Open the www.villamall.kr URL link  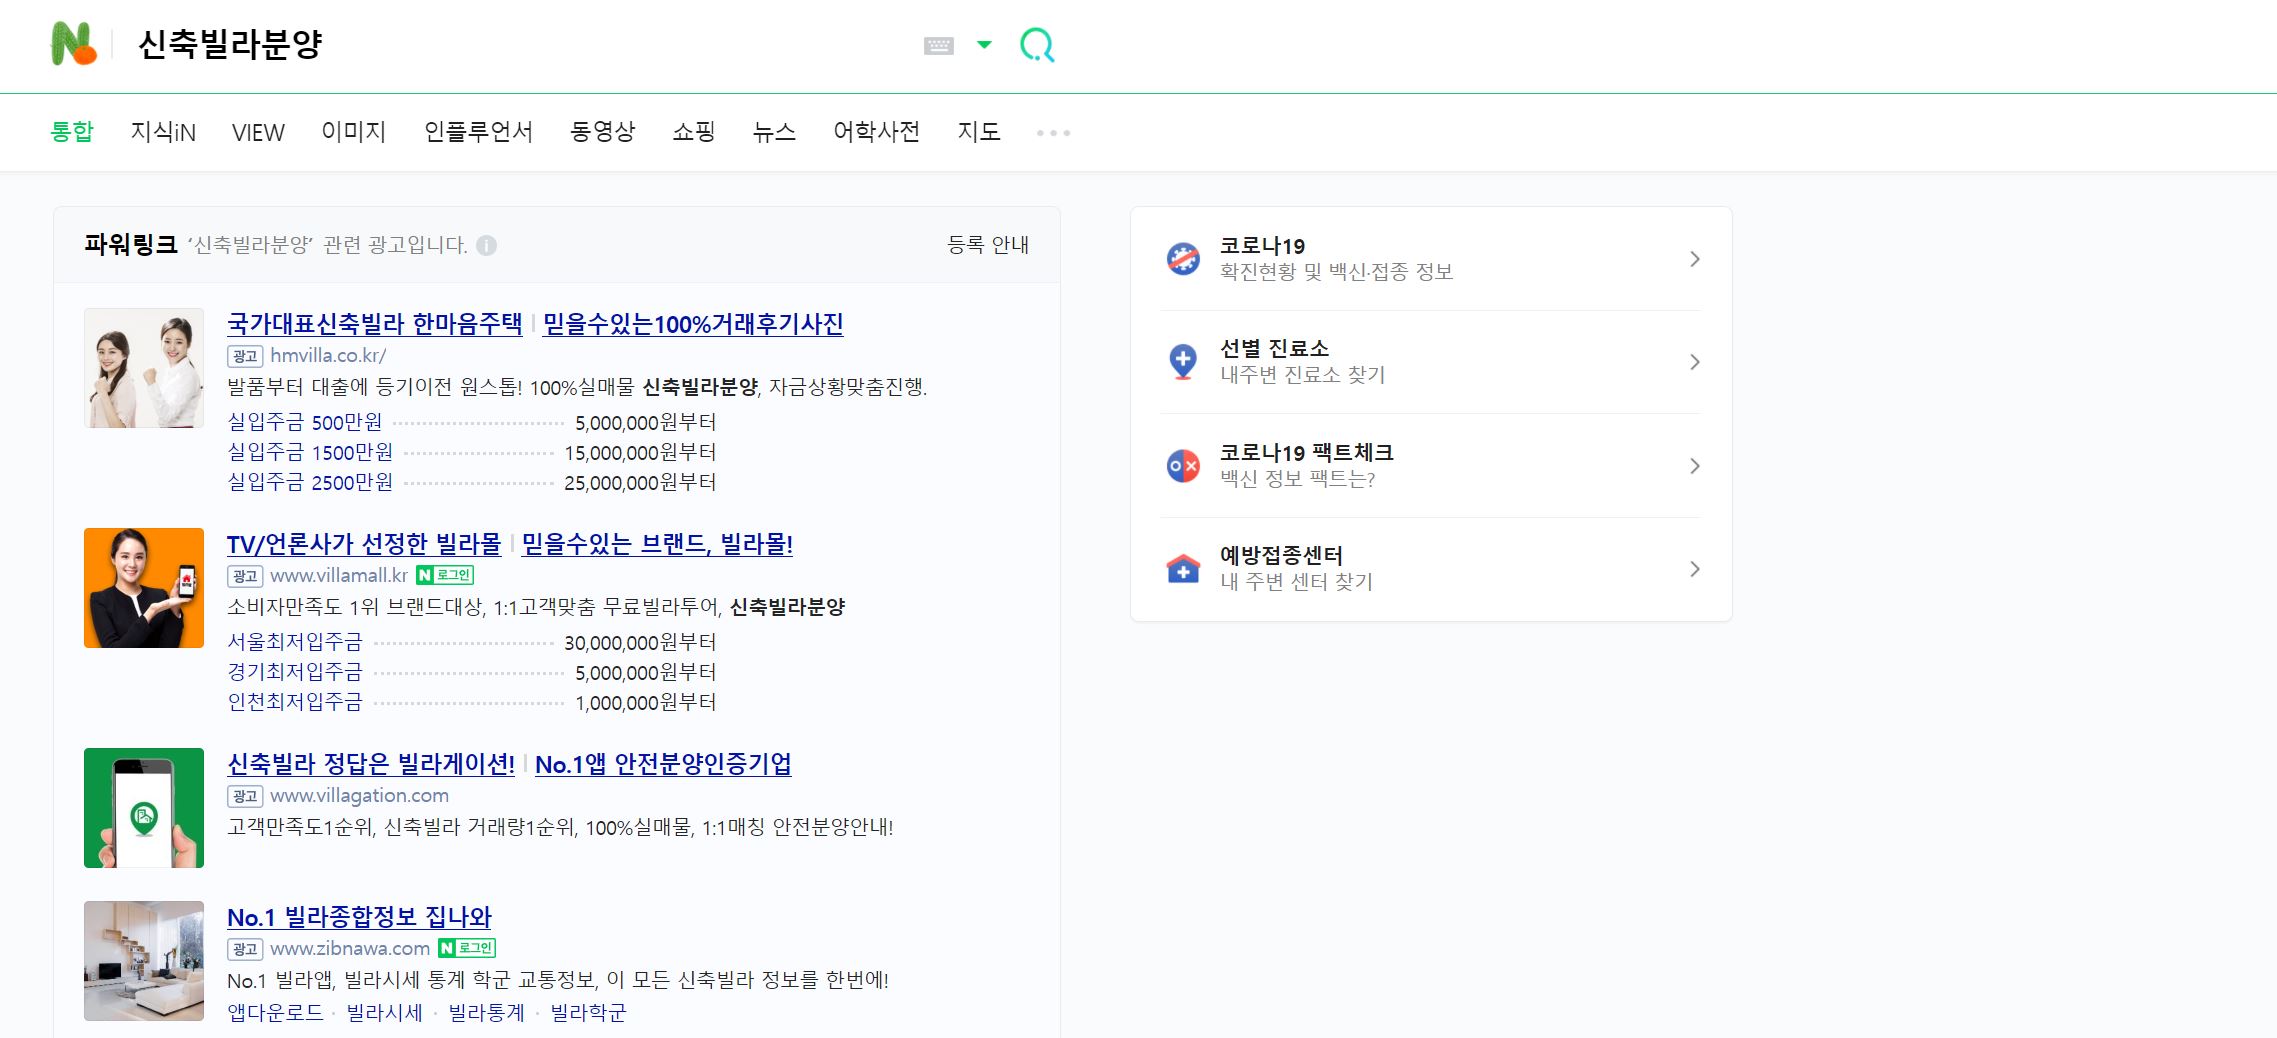339,576
